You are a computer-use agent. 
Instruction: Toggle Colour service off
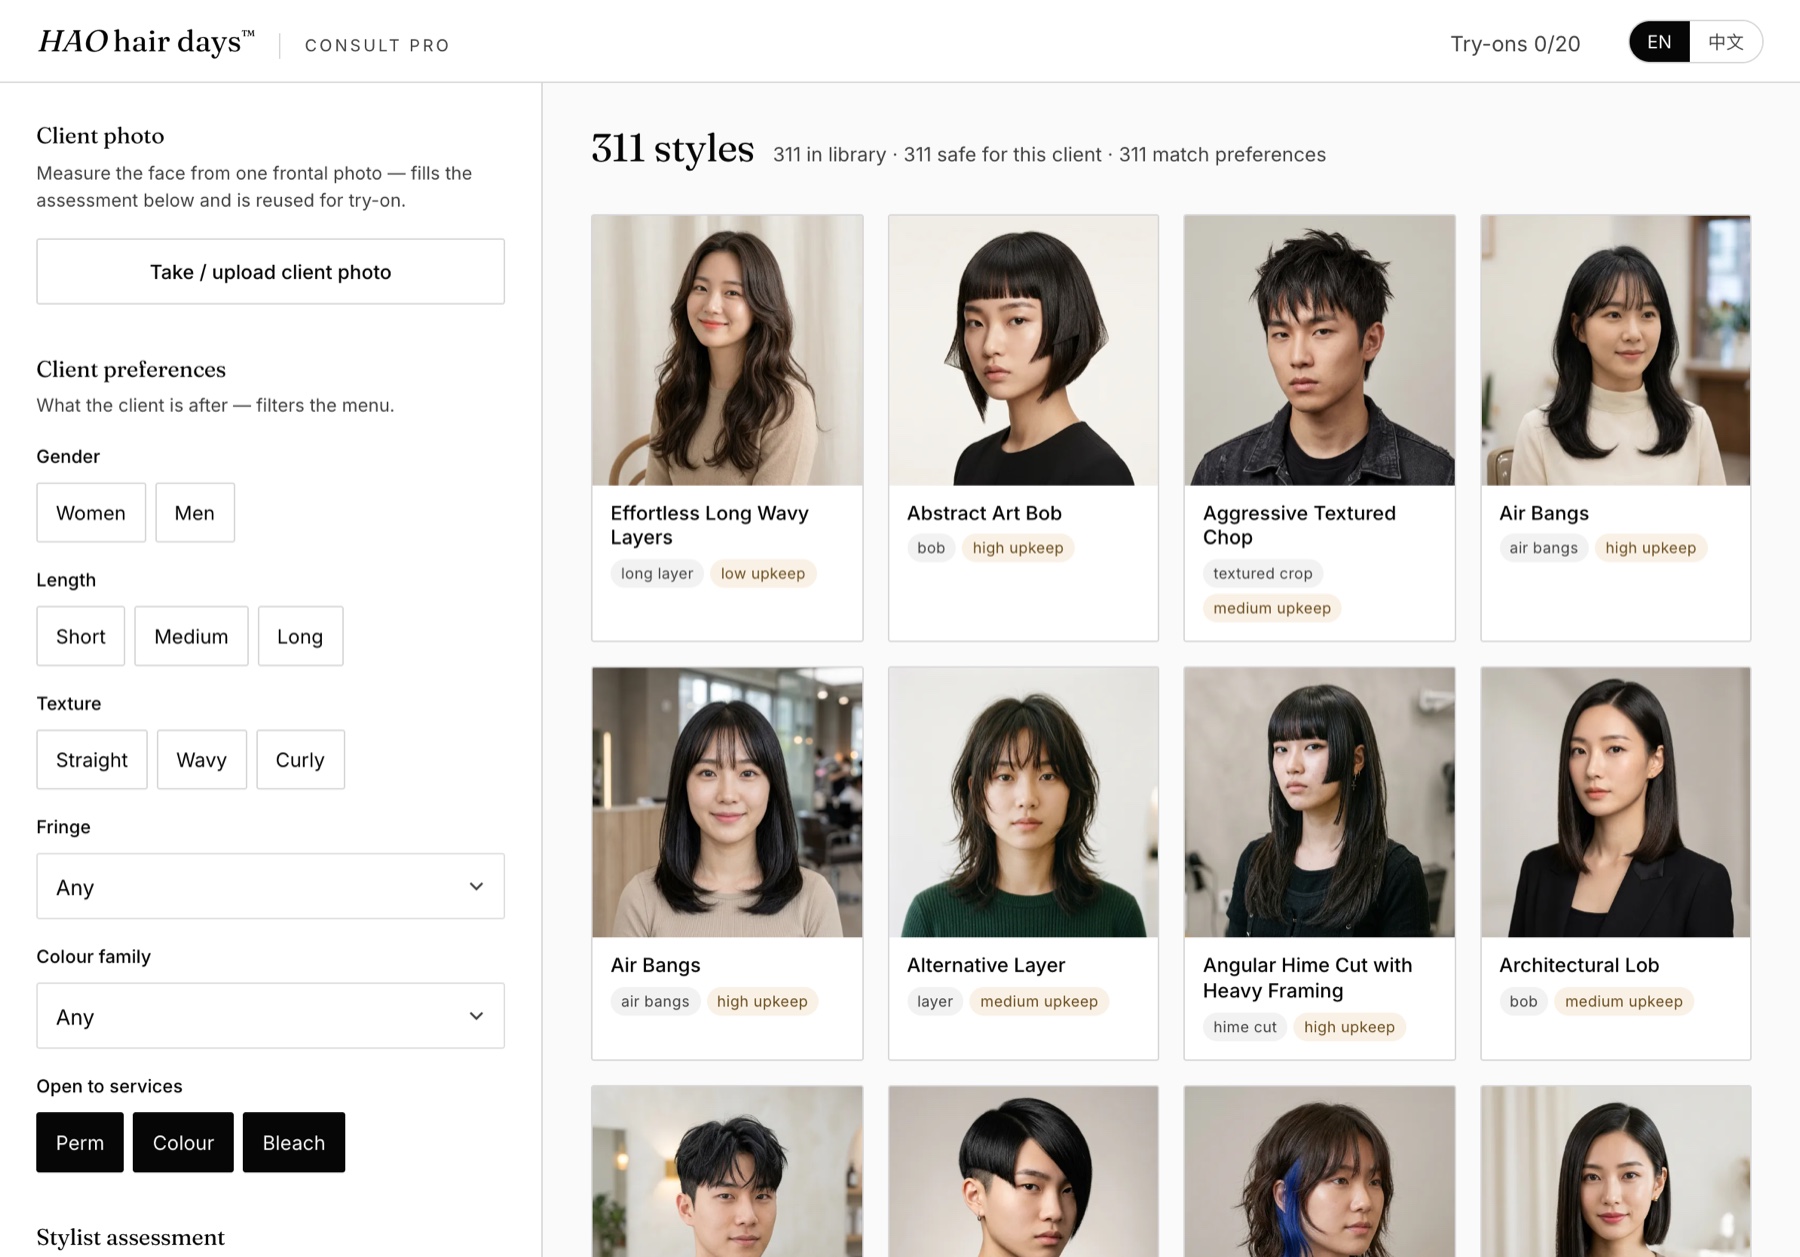pyautogui.click(x=183, y=1142)
